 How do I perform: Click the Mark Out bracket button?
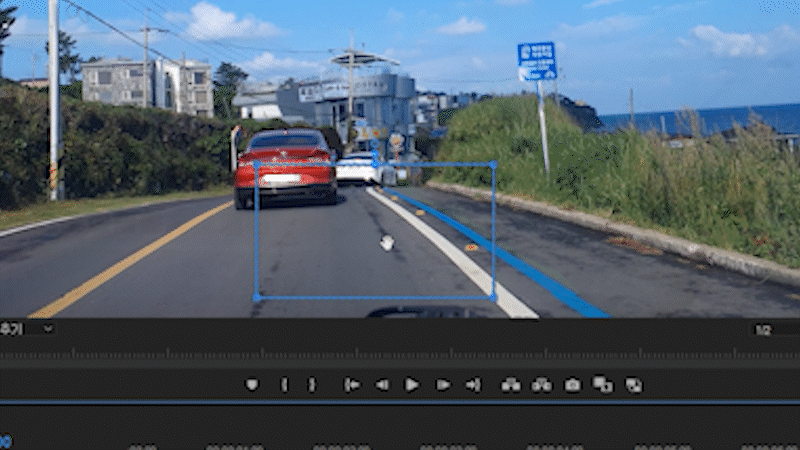tap(312, 384)
